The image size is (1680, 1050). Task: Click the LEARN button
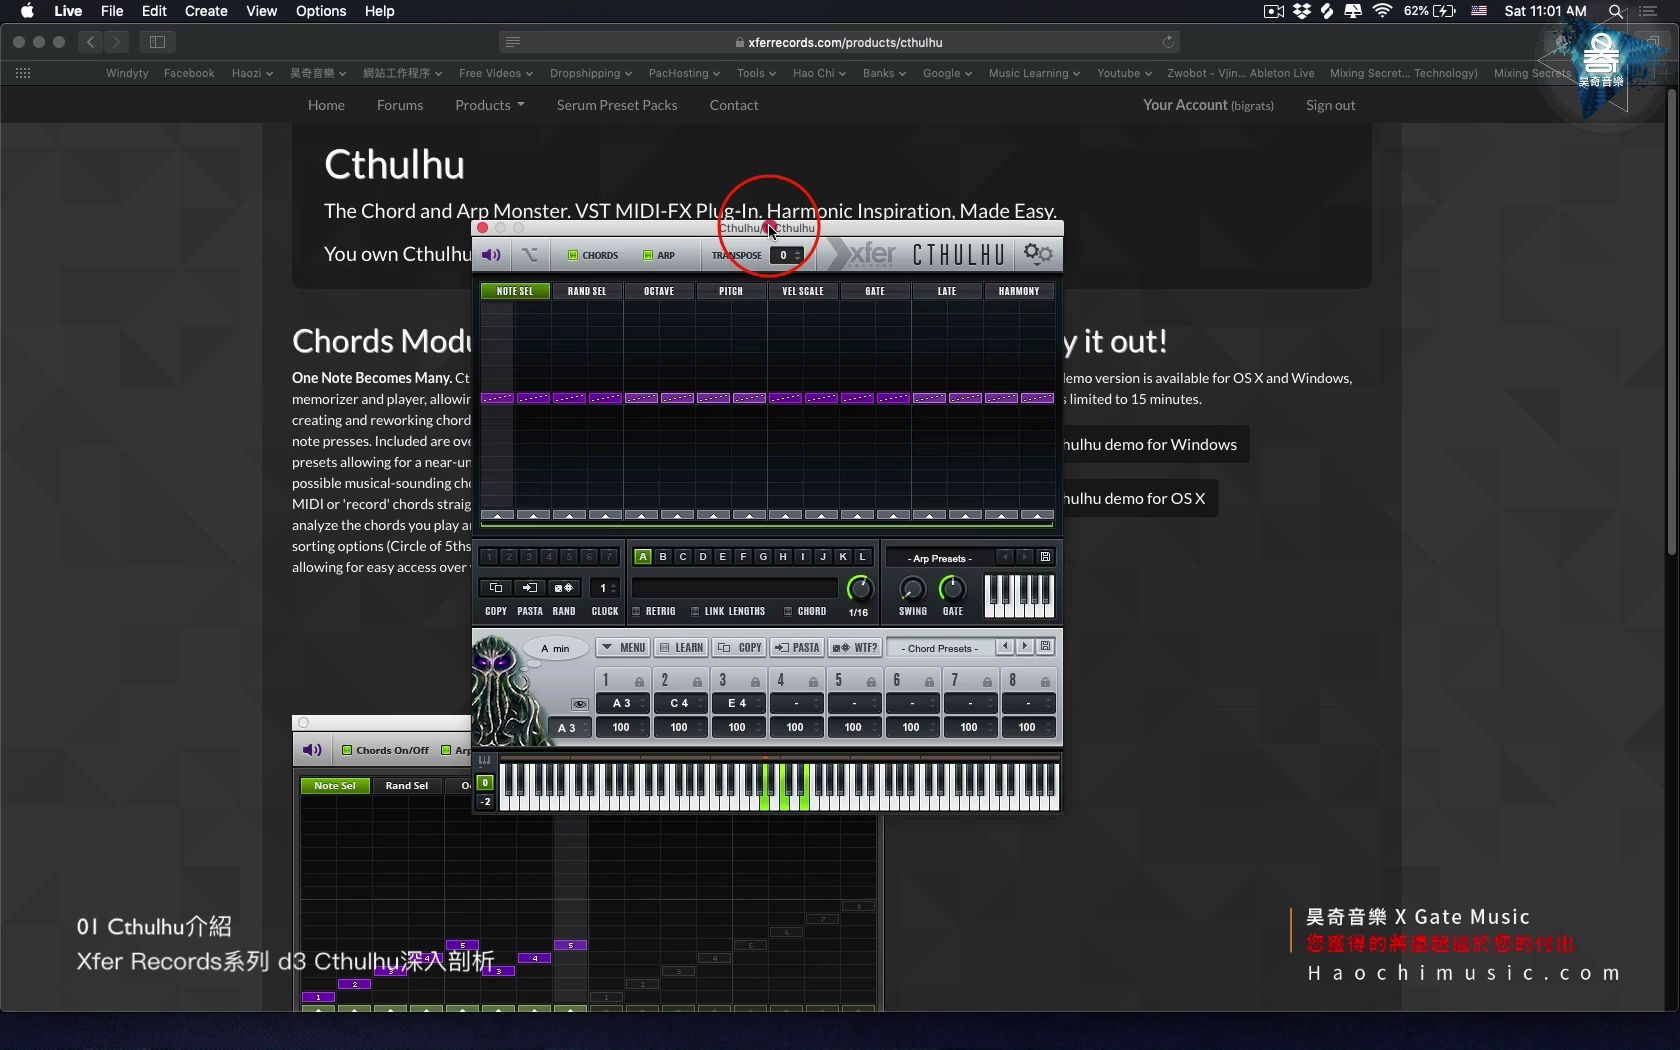pyautogui.click(x=681, y=647)
